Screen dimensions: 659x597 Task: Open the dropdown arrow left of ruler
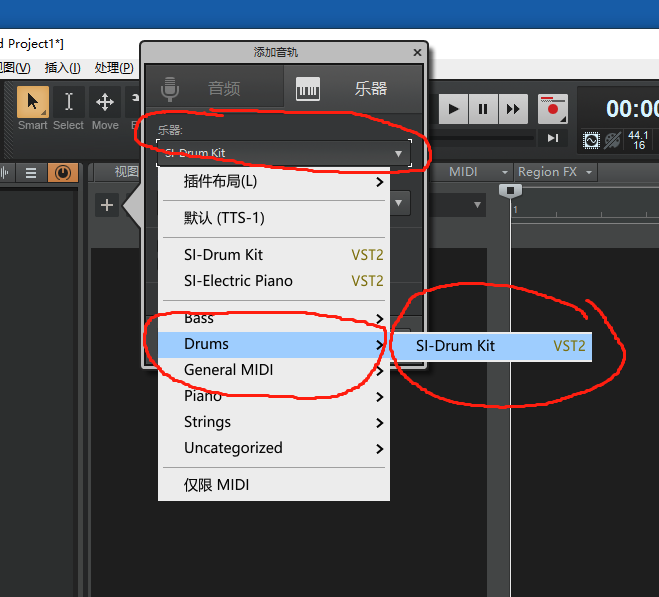[477, 205]
